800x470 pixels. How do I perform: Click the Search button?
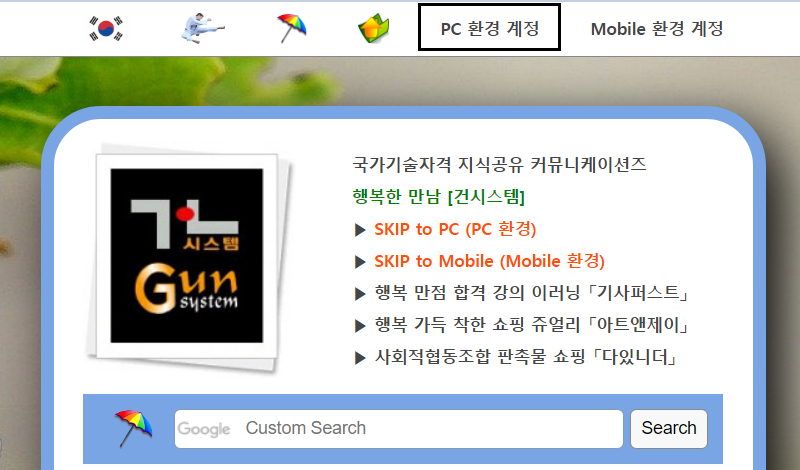(669, 429)
